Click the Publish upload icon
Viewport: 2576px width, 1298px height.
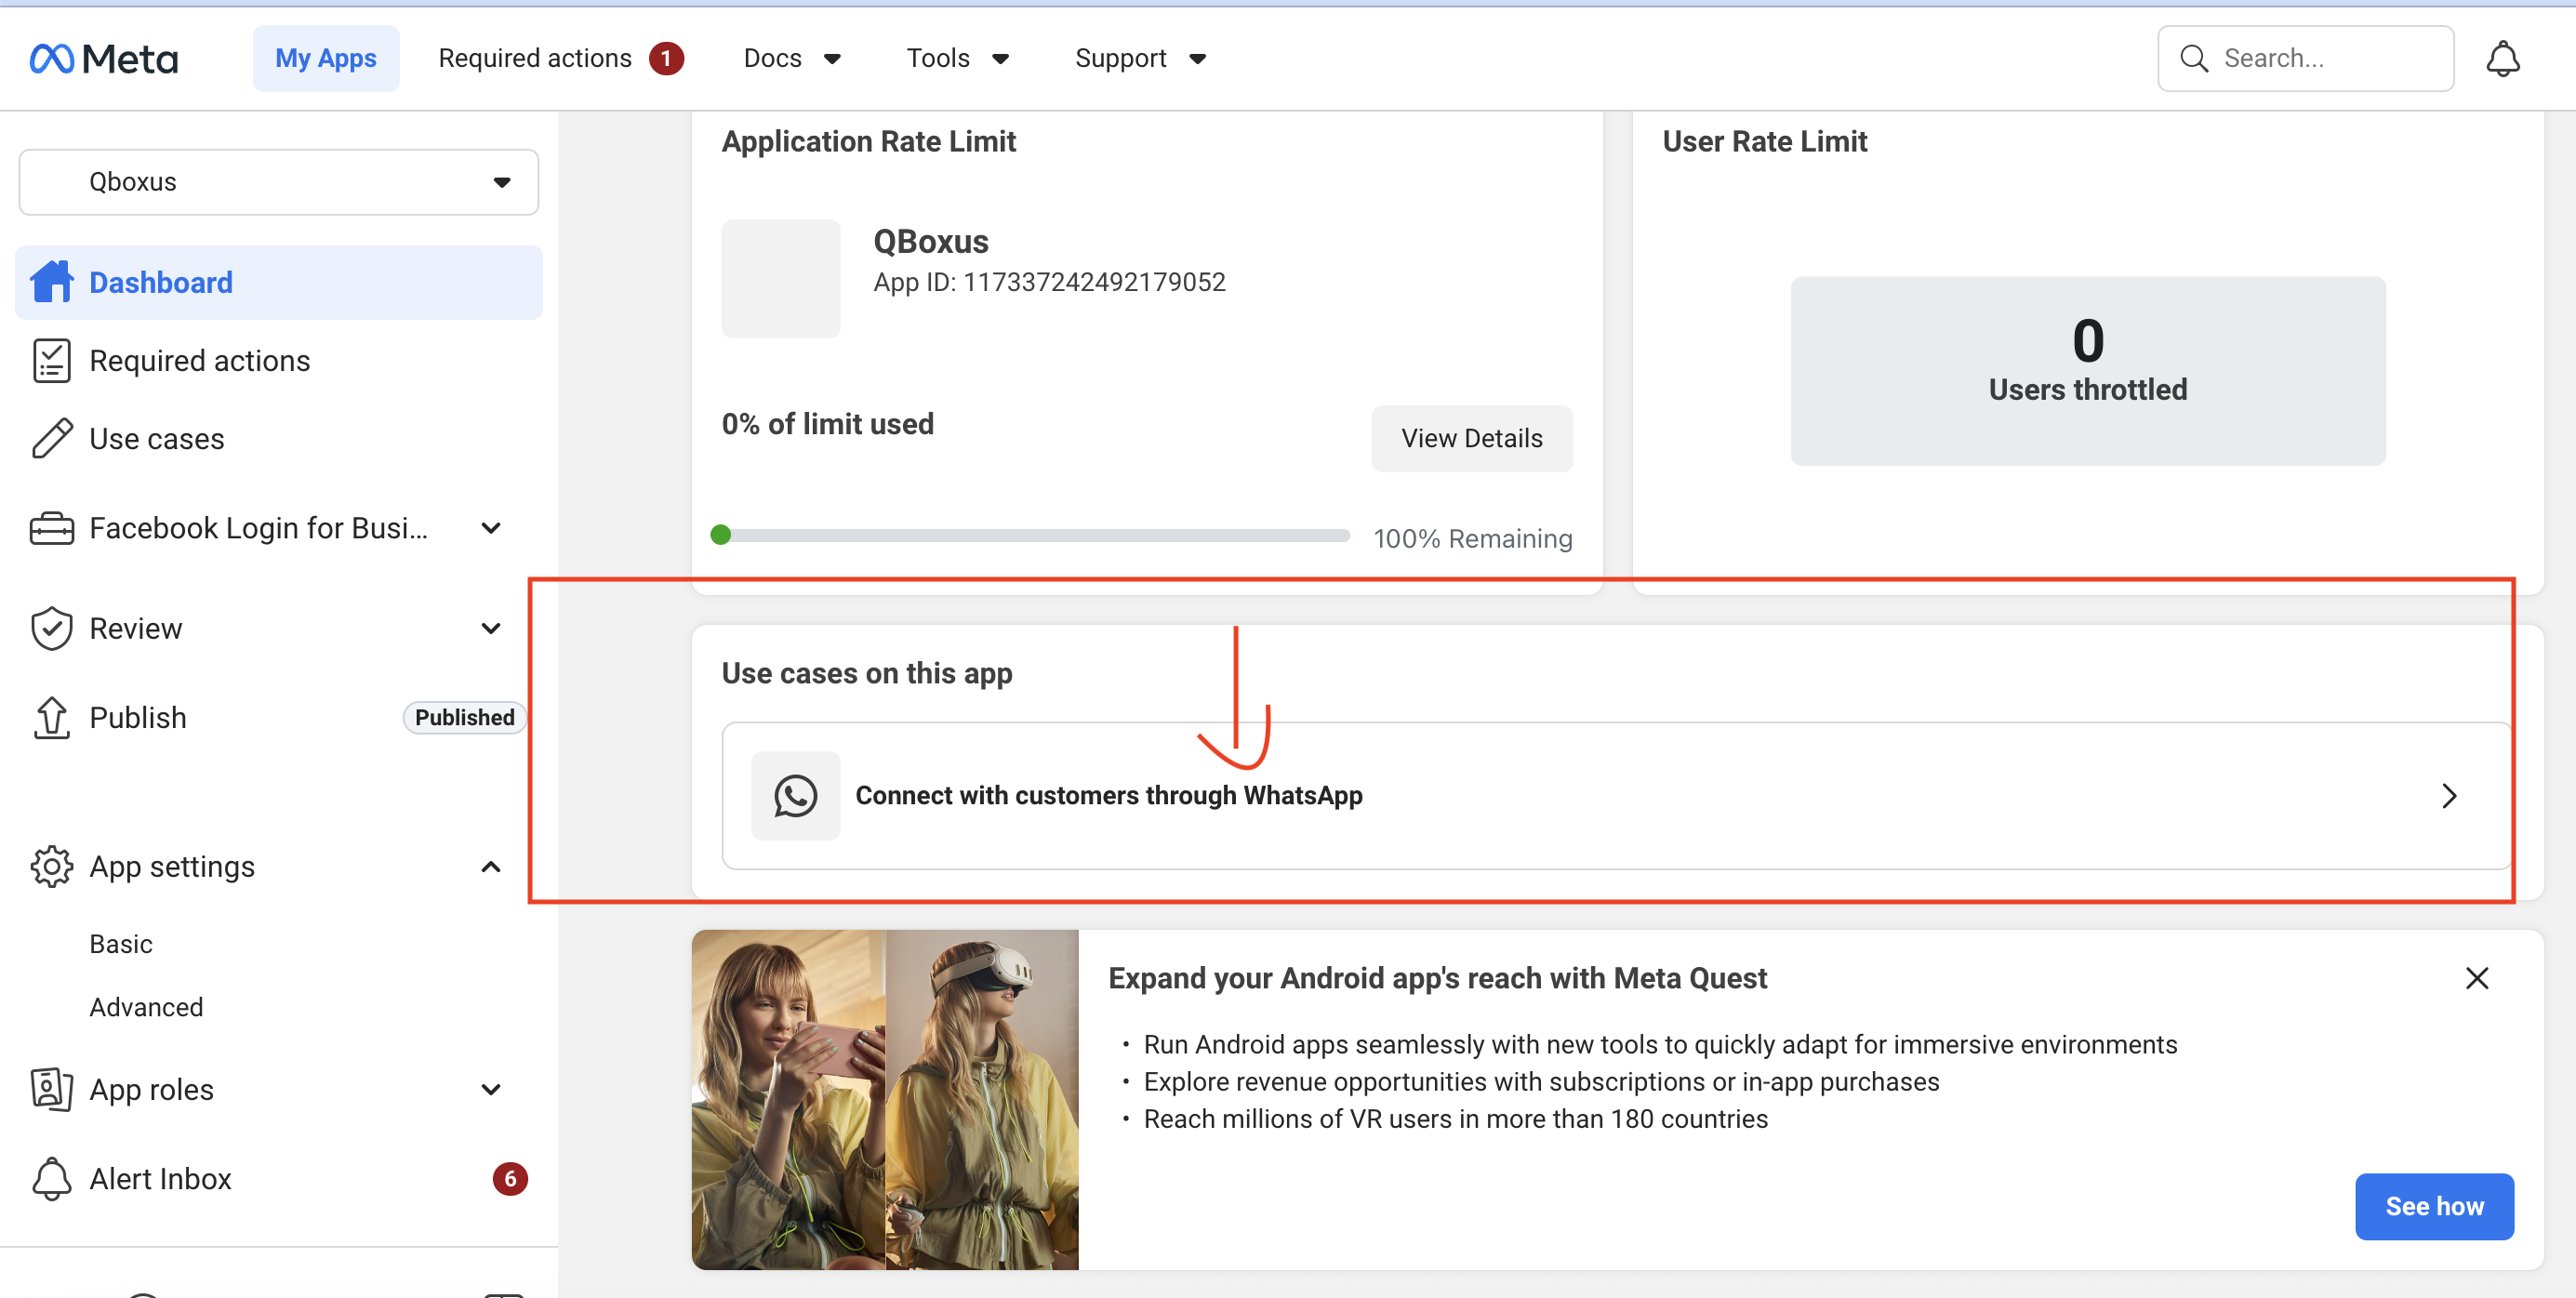click(52, 718)
